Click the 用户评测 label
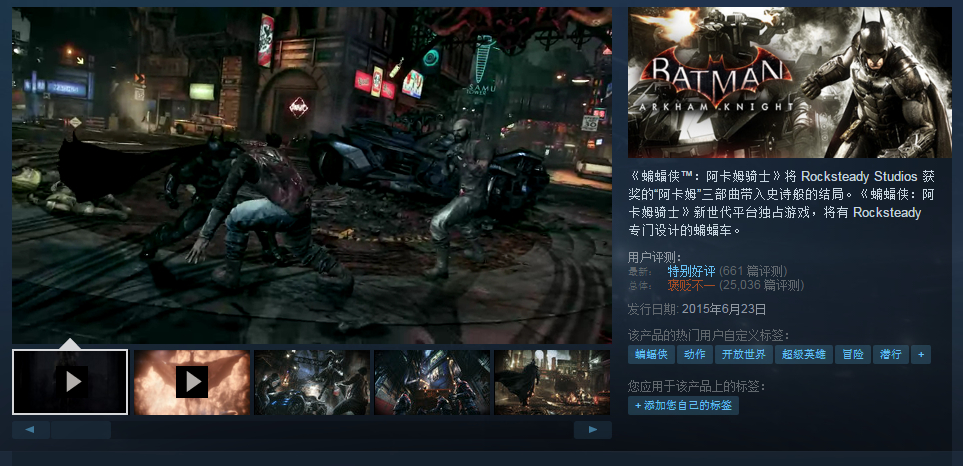963x466 pixels. tap(655, 257)
